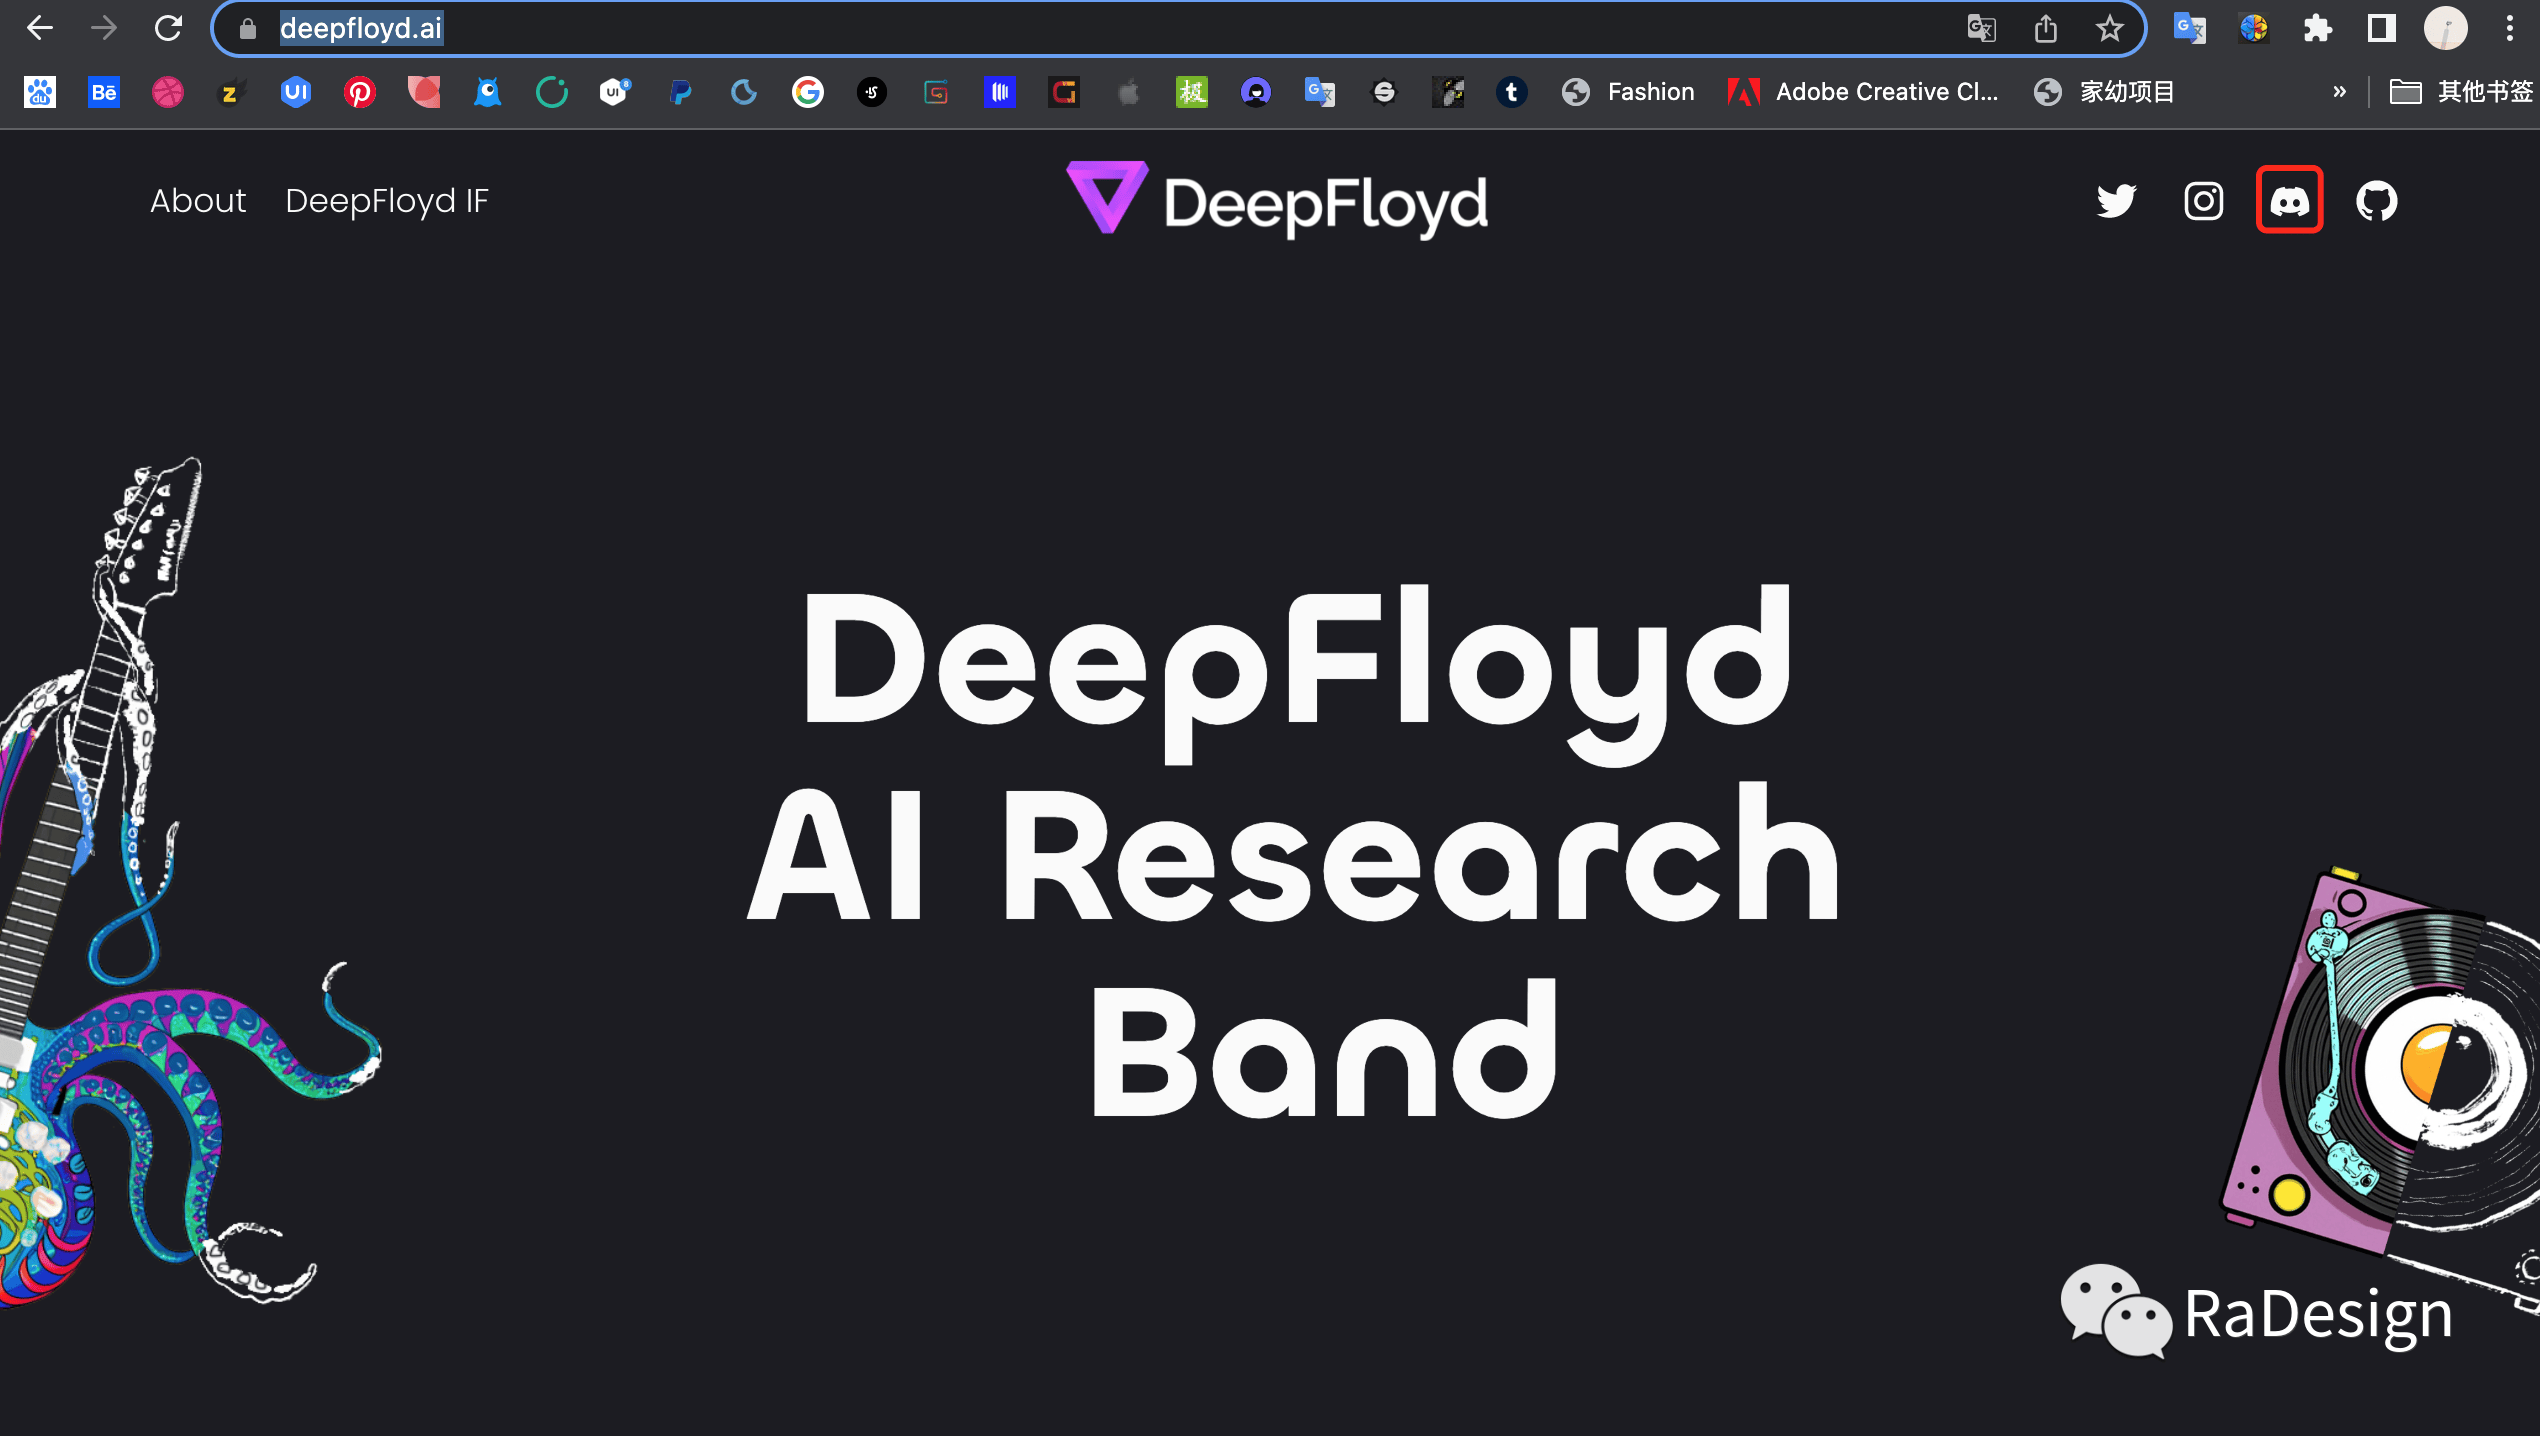The image size is (2540, 1436).
Task: Toggle the browser side panel
Action: tap(2382, 29)
